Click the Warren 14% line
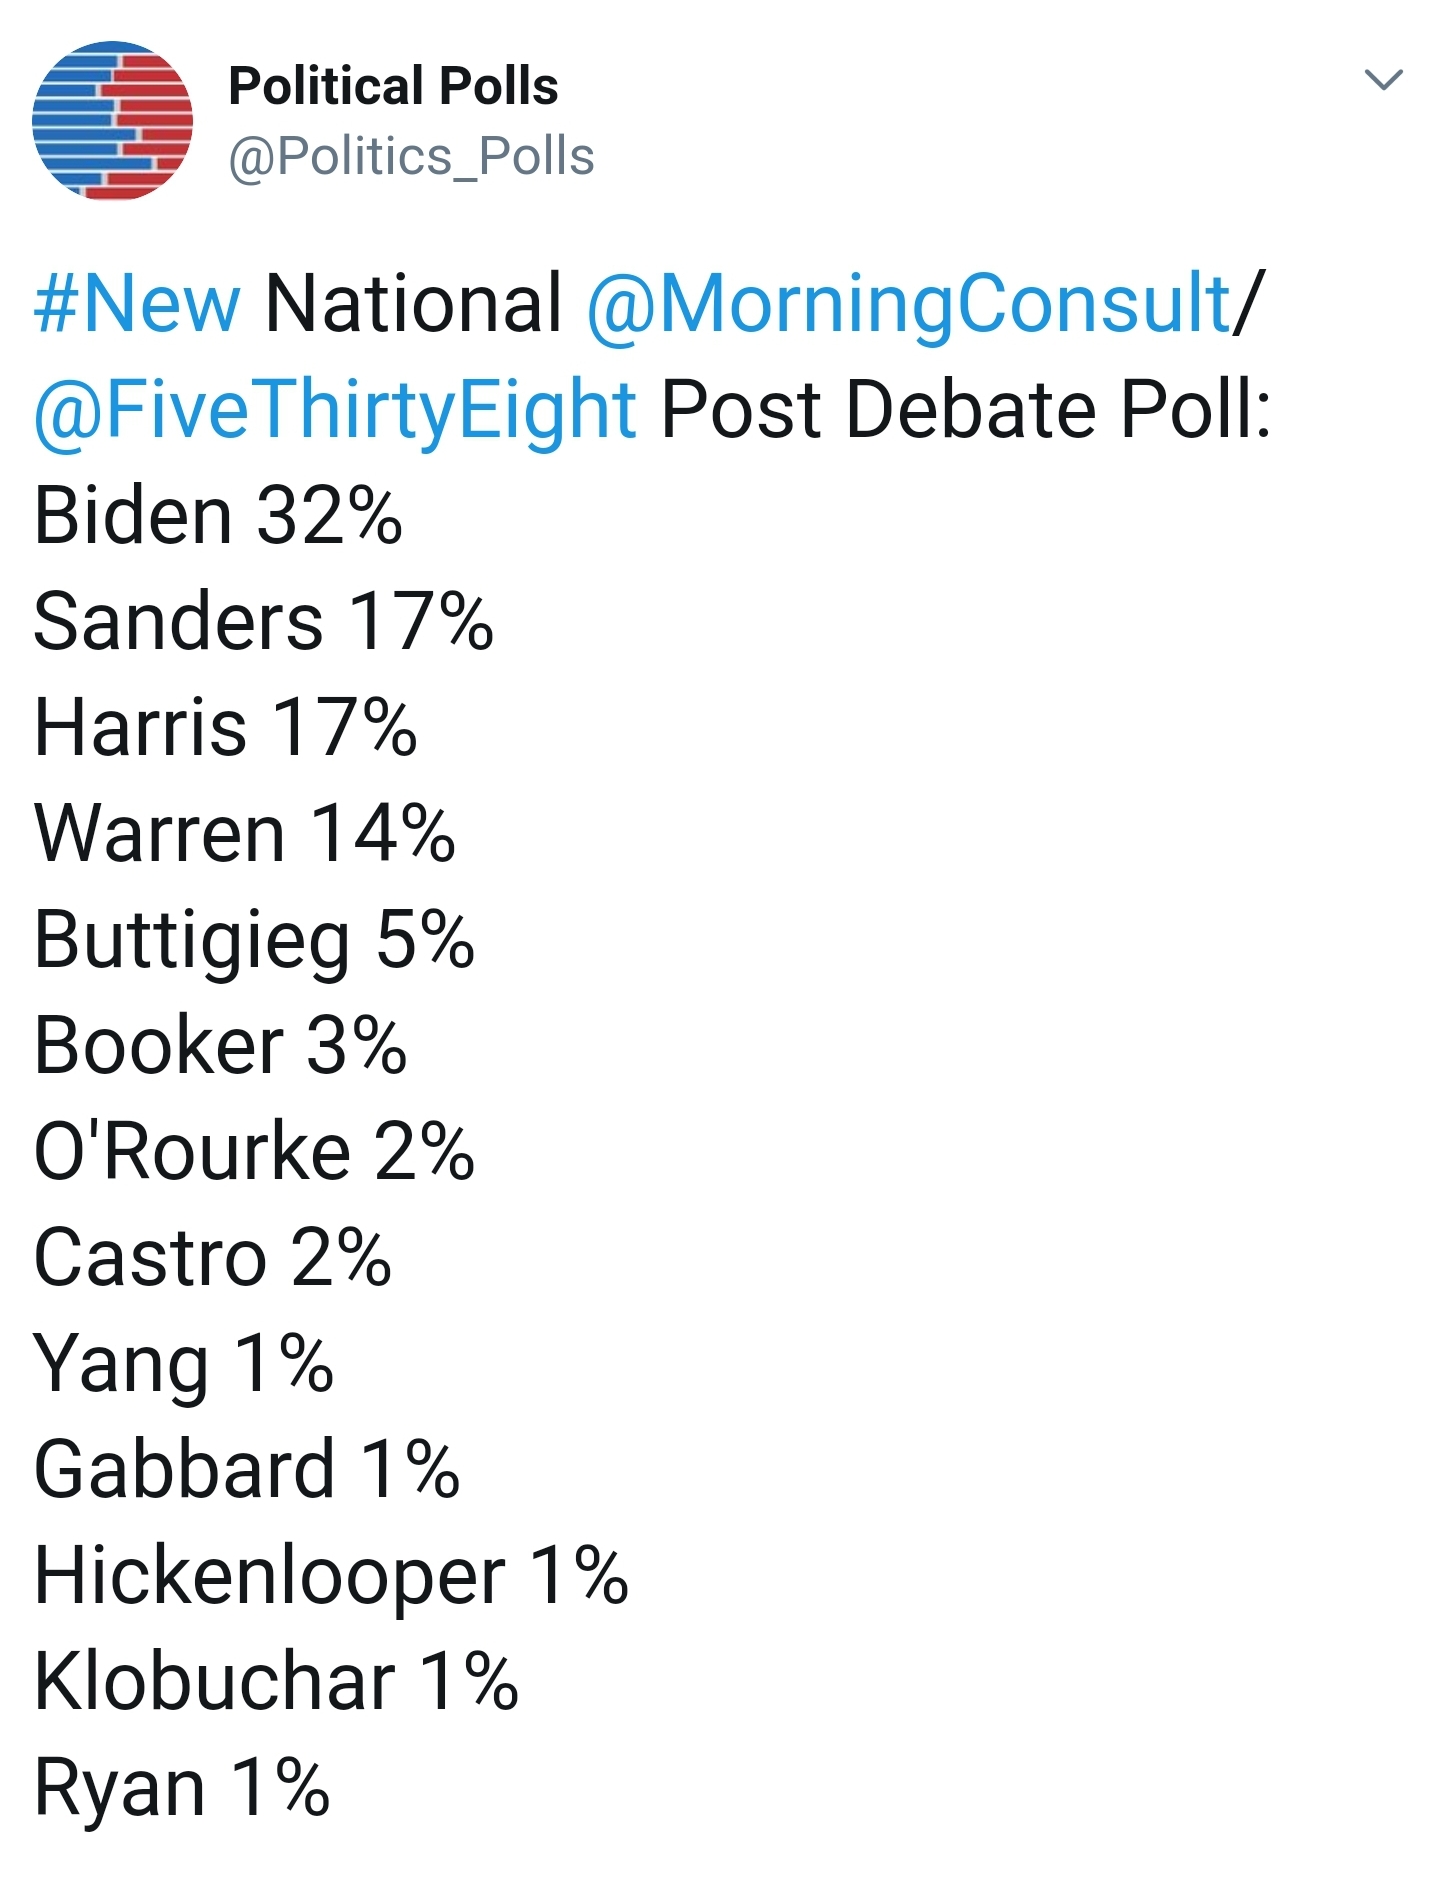This screenshot has width=1440, height=1886. click(x=245, y=834)
